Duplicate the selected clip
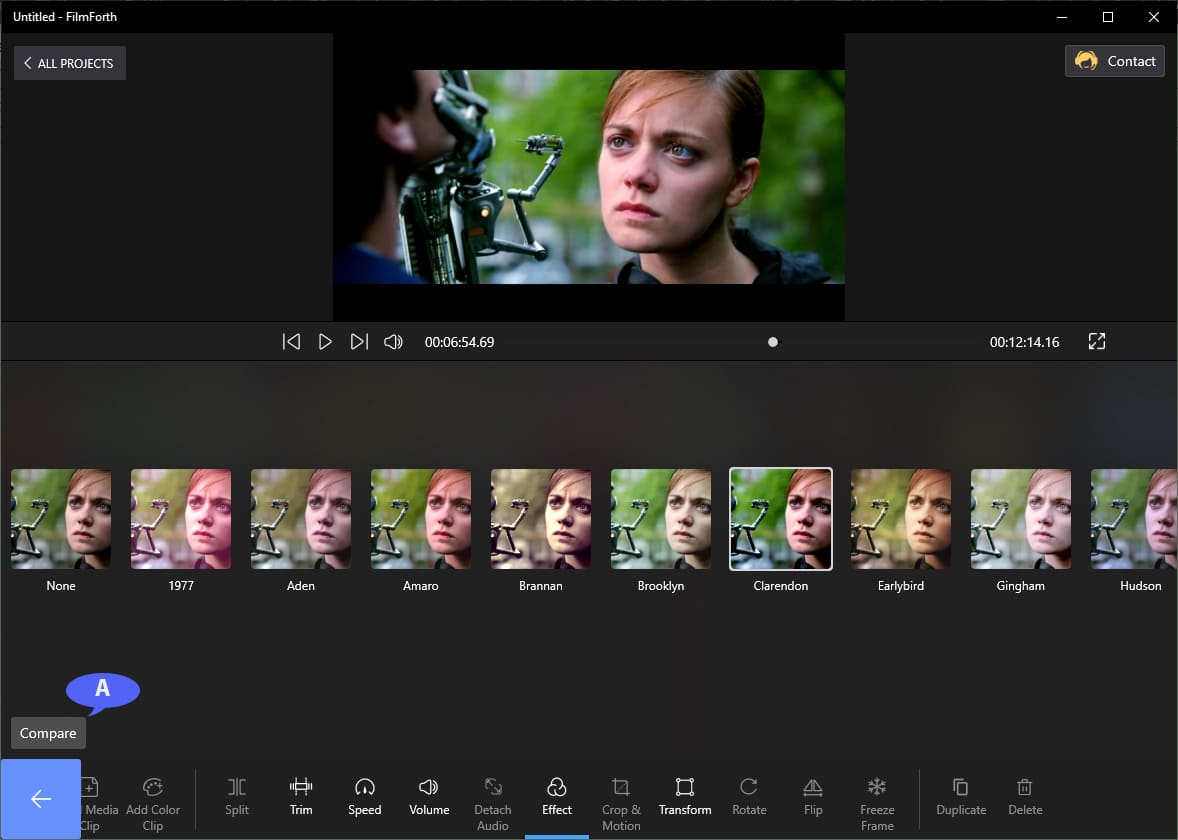The width and height of the screenshot is (1178, 840). click(x=961, y=797)
